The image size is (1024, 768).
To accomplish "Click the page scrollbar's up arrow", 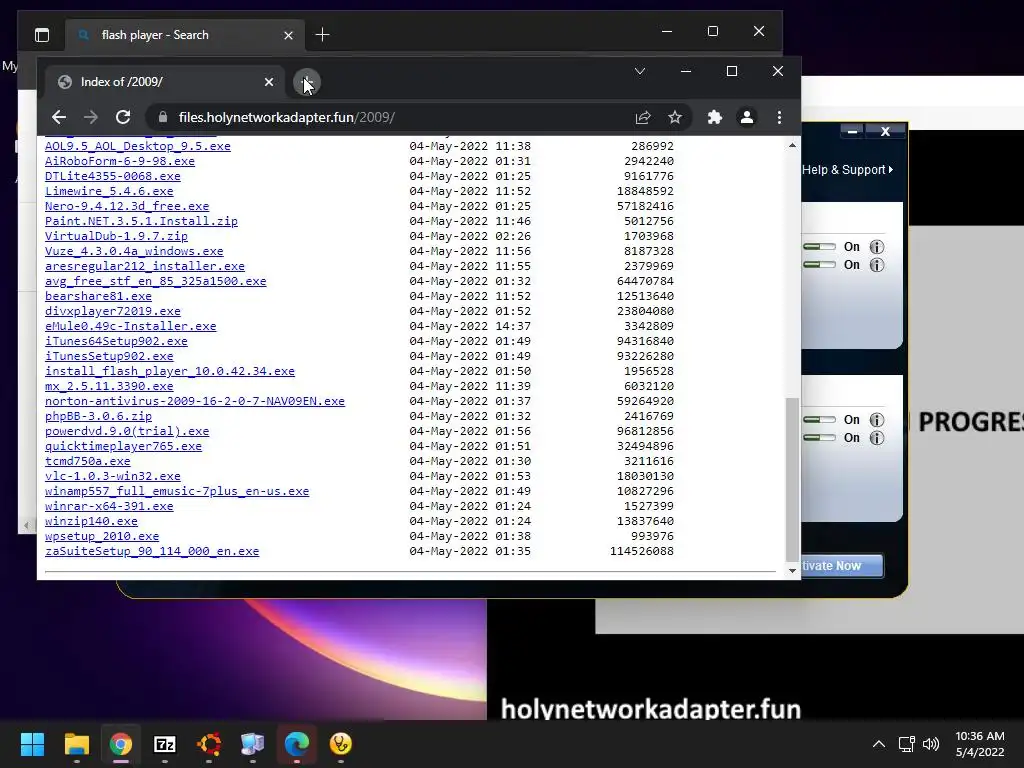I will click(792, 145).
